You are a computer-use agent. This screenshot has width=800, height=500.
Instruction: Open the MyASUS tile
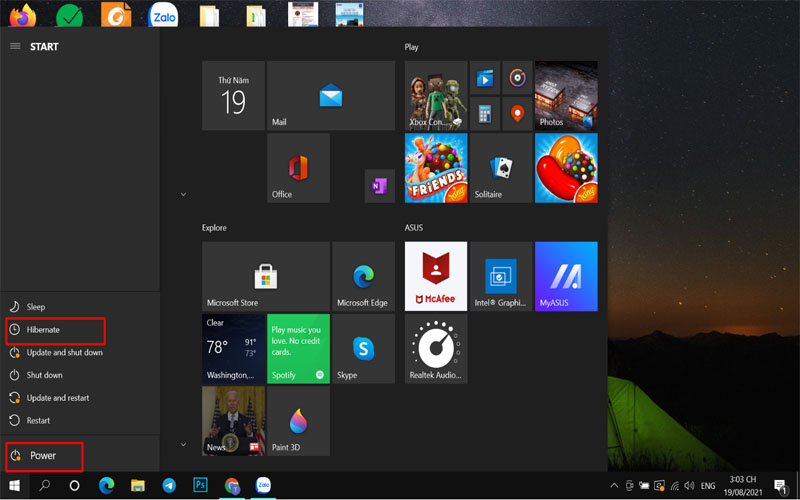point(566,276)
